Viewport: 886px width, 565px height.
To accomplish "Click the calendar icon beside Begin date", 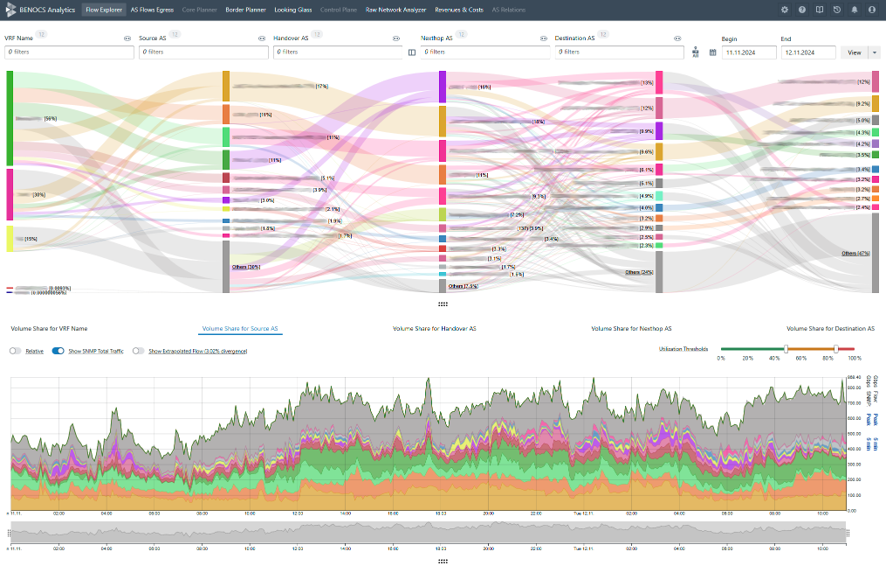I will click(x=713, y=52).
